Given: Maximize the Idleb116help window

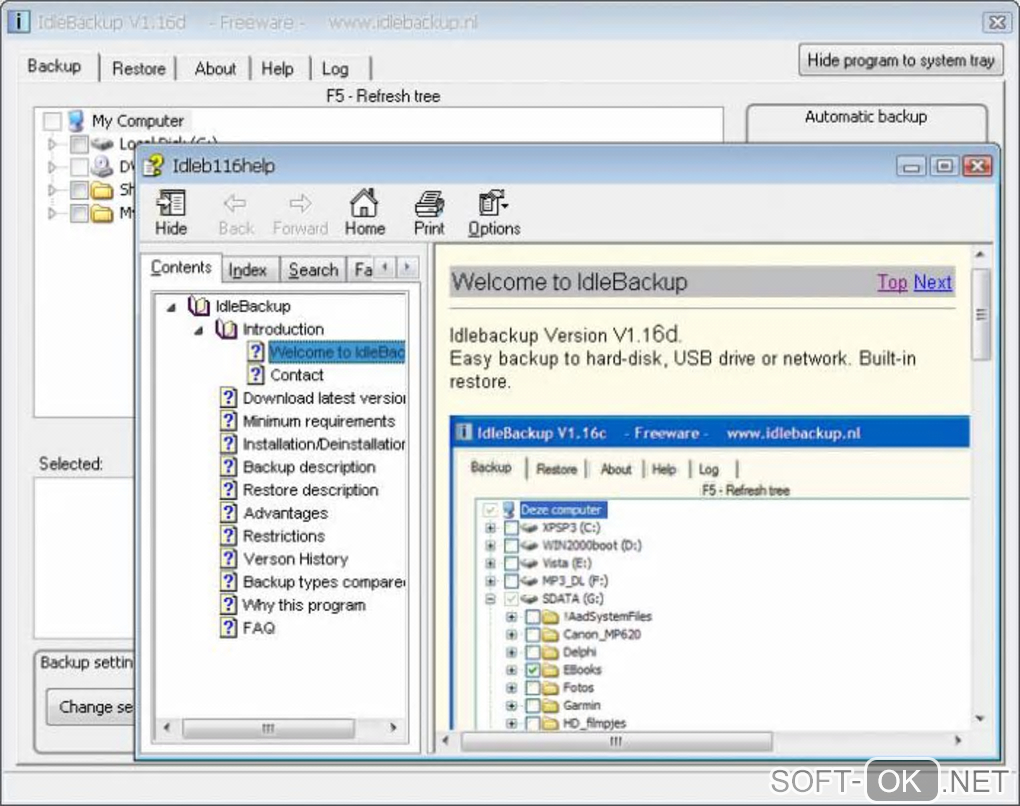Looking at the screenshot, I should click(x=944, y=167).
